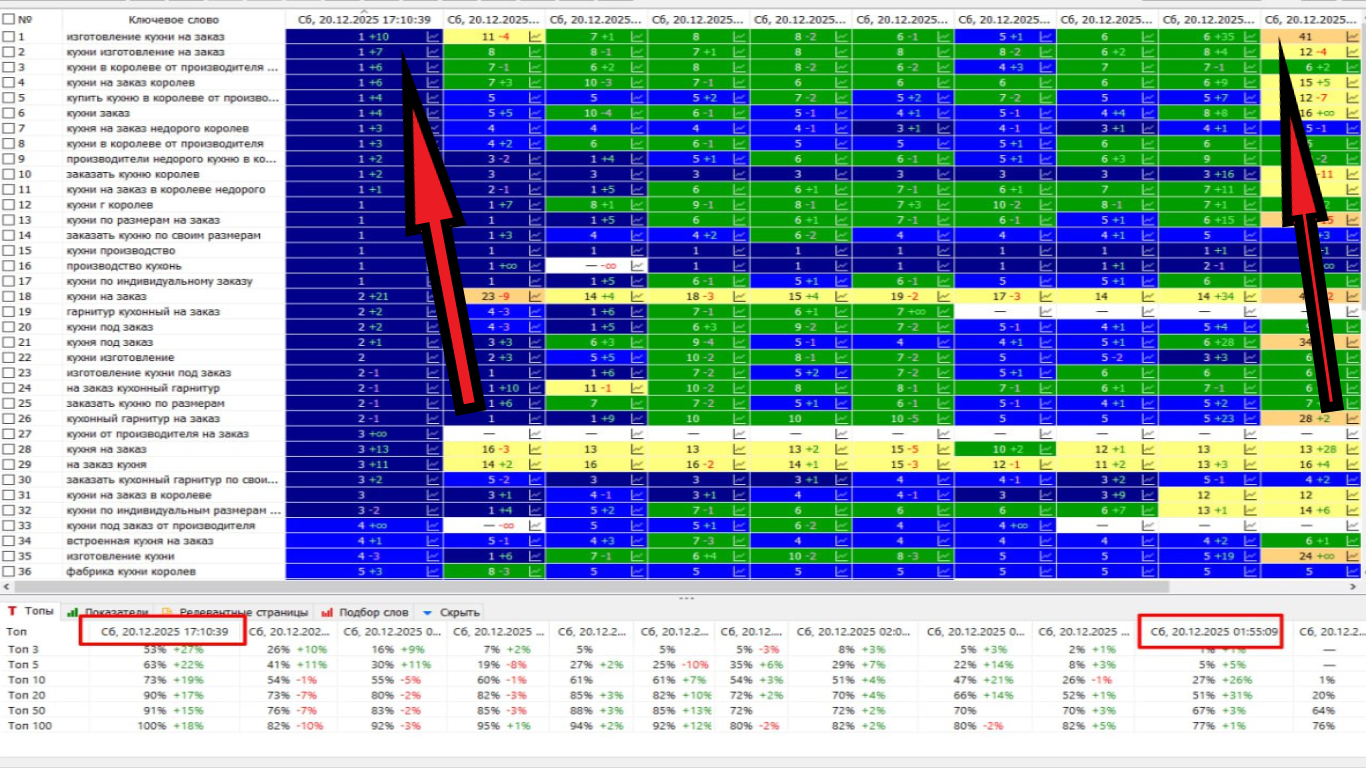This screenshot has width=1366, height=768.
Task: Toggle the select-all checkbox next to №
Action: coord(9,19)
